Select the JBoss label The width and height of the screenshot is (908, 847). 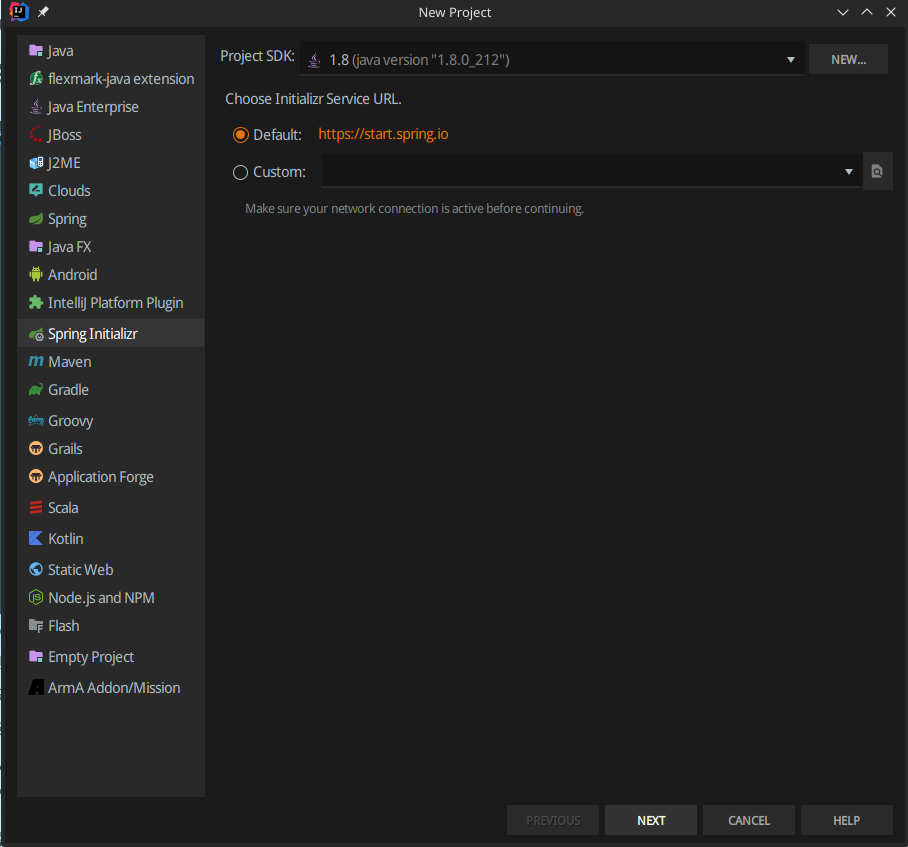click(x=64, y=135)
